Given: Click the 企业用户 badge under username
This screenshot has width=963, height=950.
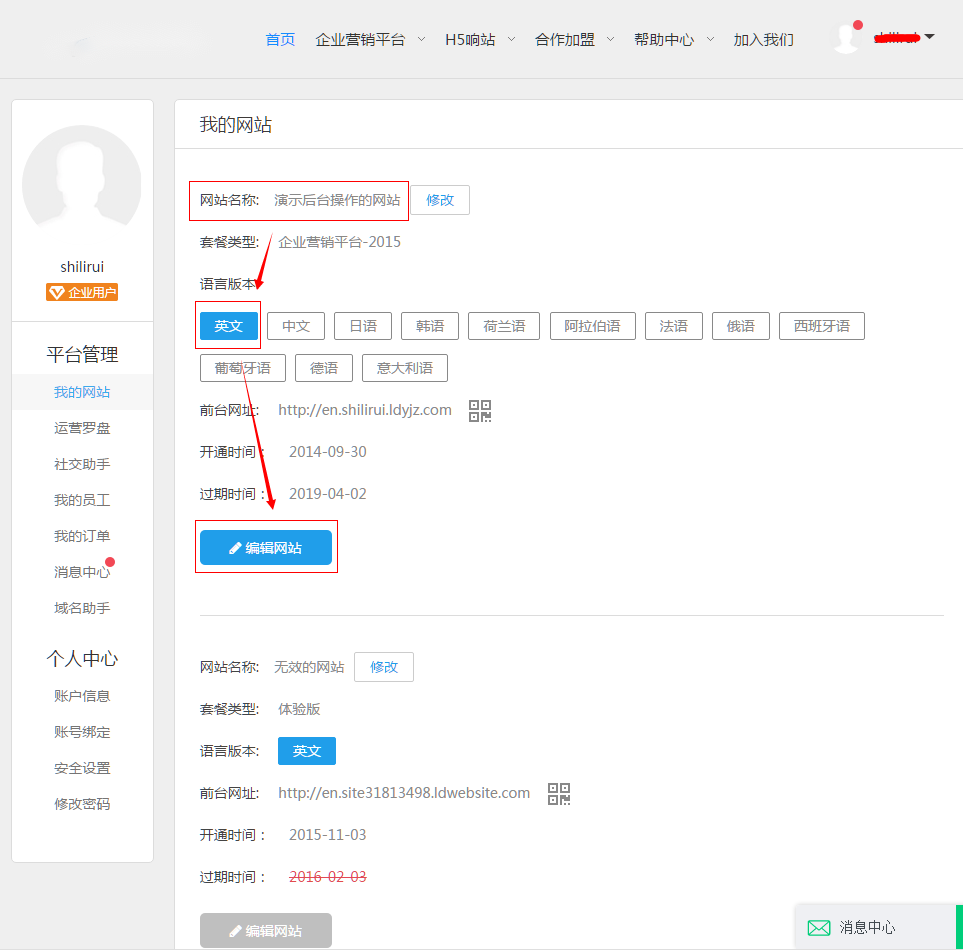Looking at the screenshot, I should coord(82,293).
